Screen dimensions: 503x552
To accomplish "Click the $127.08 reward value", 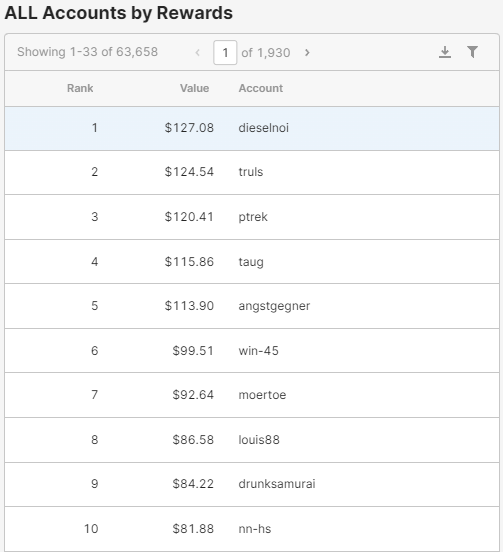I will [189, 128].
